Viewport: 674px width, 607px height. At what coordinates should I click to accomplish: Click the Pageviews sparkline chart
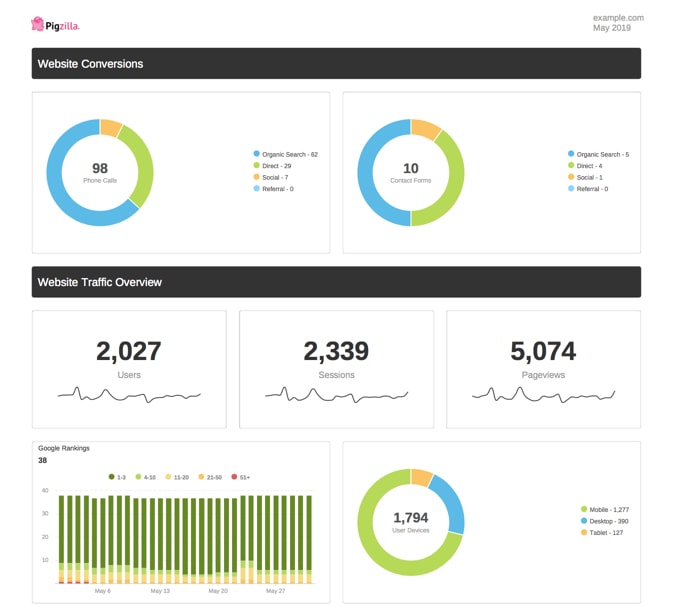(x=543, y=395)
